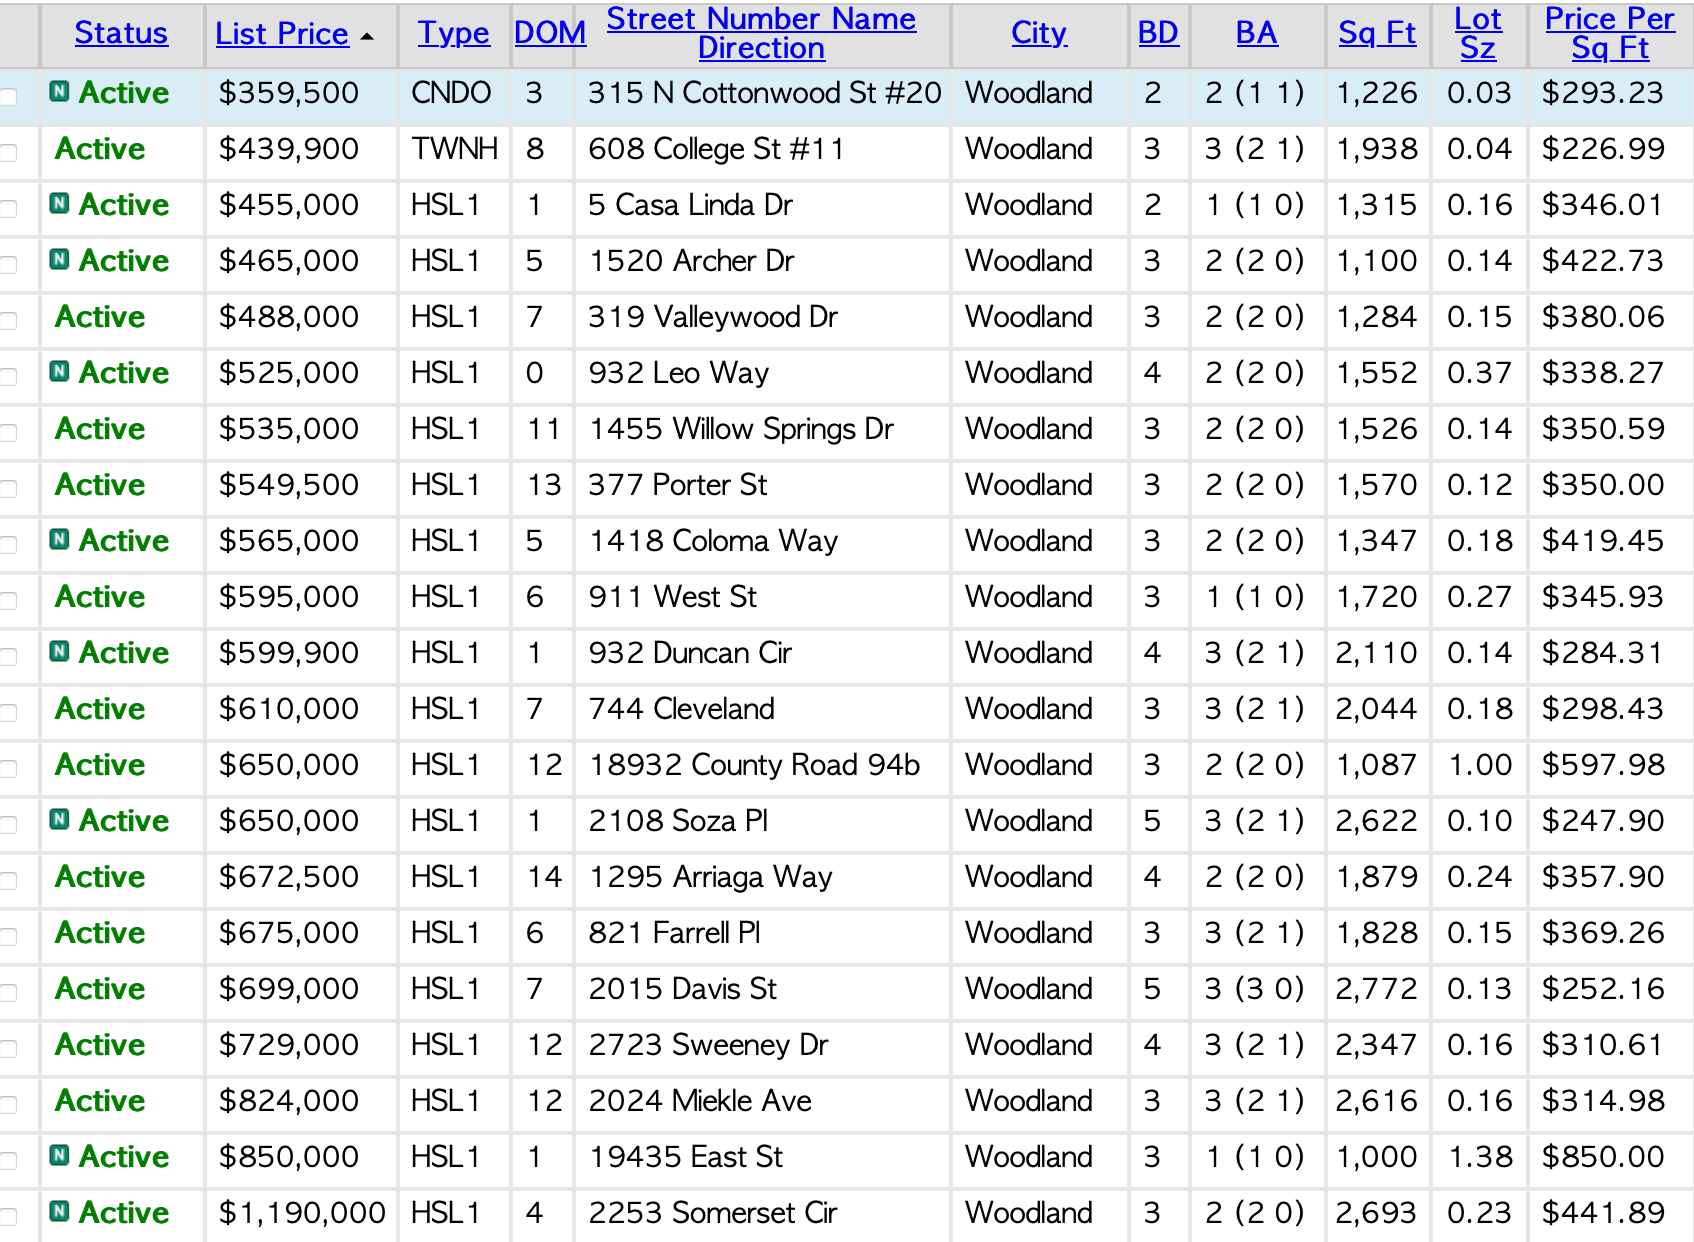This screenshot has width=1694, height=1242.
Task: Tick the checkbox for 5 Casa Linda Dr
Action: point(9,209)
